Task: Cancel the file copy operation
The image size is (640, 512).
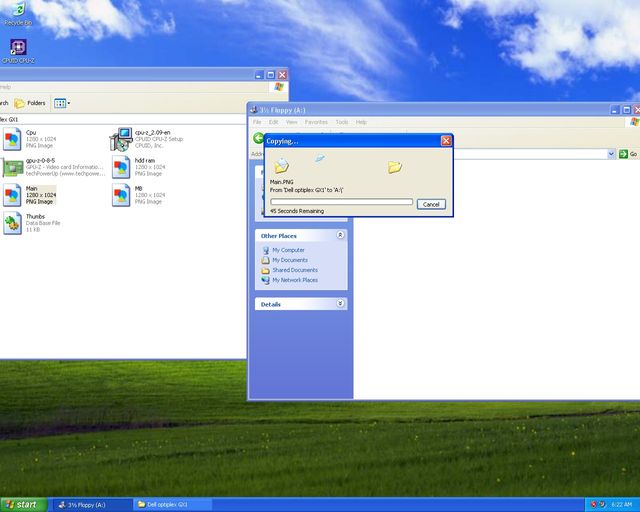Action: pos(431,204)
